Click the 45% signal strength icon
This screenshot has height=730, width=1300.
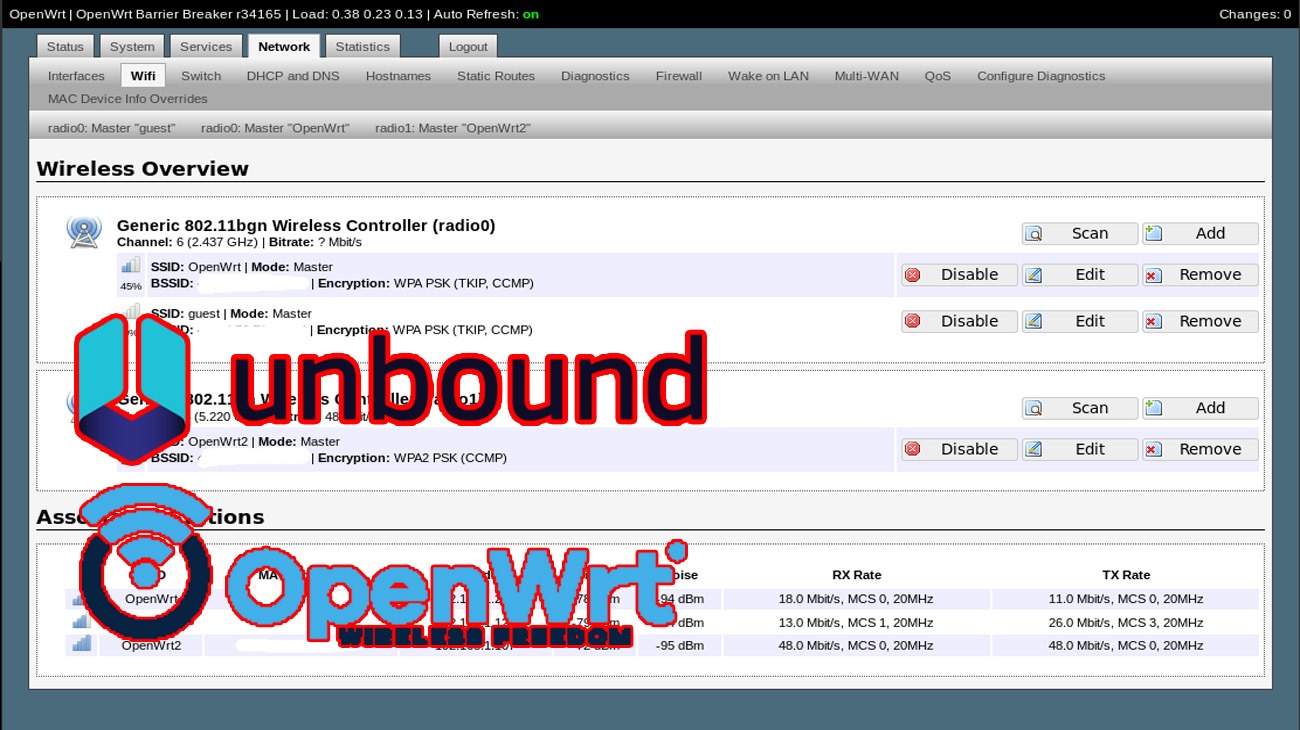[131, 266]
